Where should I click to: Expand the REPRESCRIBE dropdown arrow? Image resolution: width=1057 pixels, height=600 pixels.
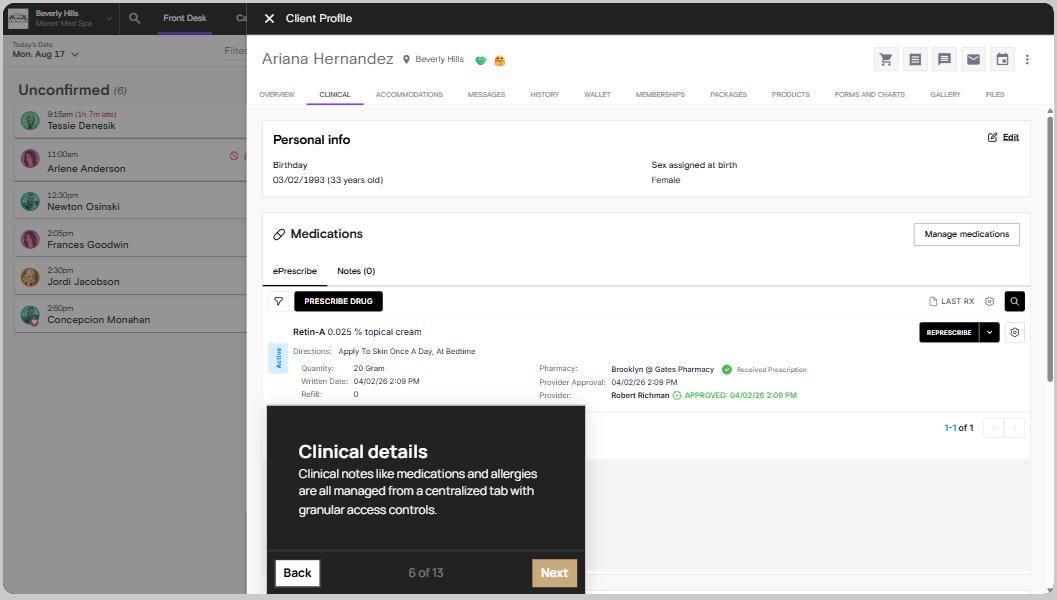pyautogui.click(x=990, y=332)
